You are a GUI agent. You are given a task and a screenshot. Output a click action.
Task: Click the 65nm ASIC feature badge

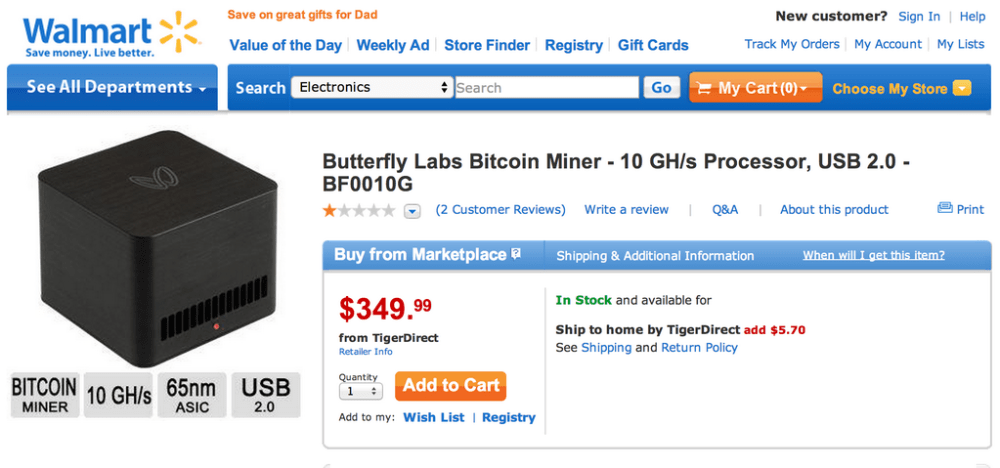tap(192, 395)
